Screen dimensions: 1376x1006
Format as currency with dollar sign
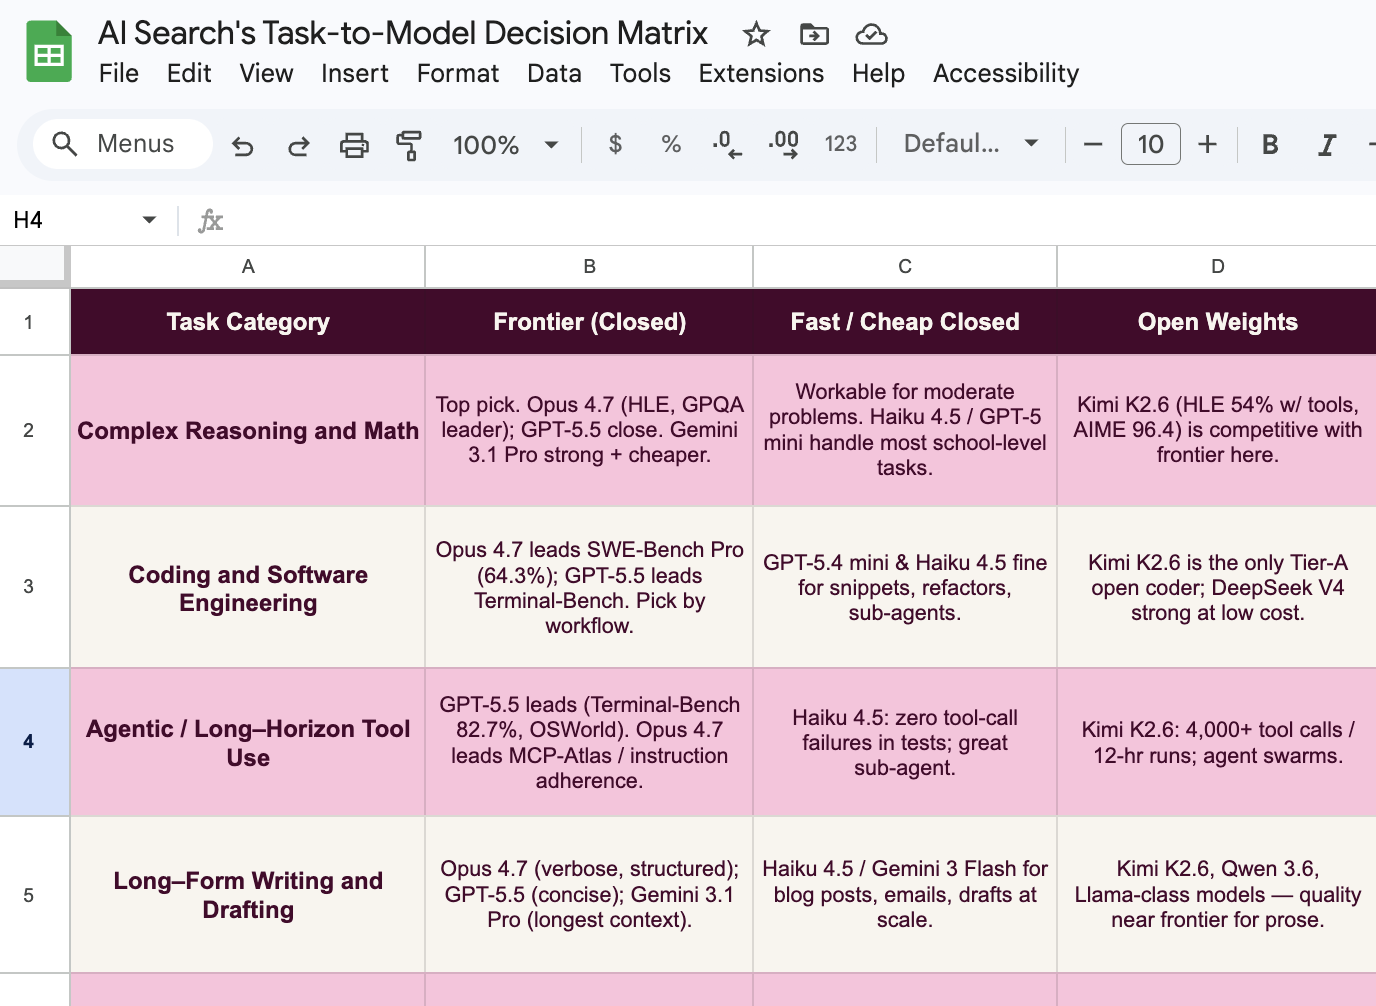pyautogui.click(x=615, y=144)
